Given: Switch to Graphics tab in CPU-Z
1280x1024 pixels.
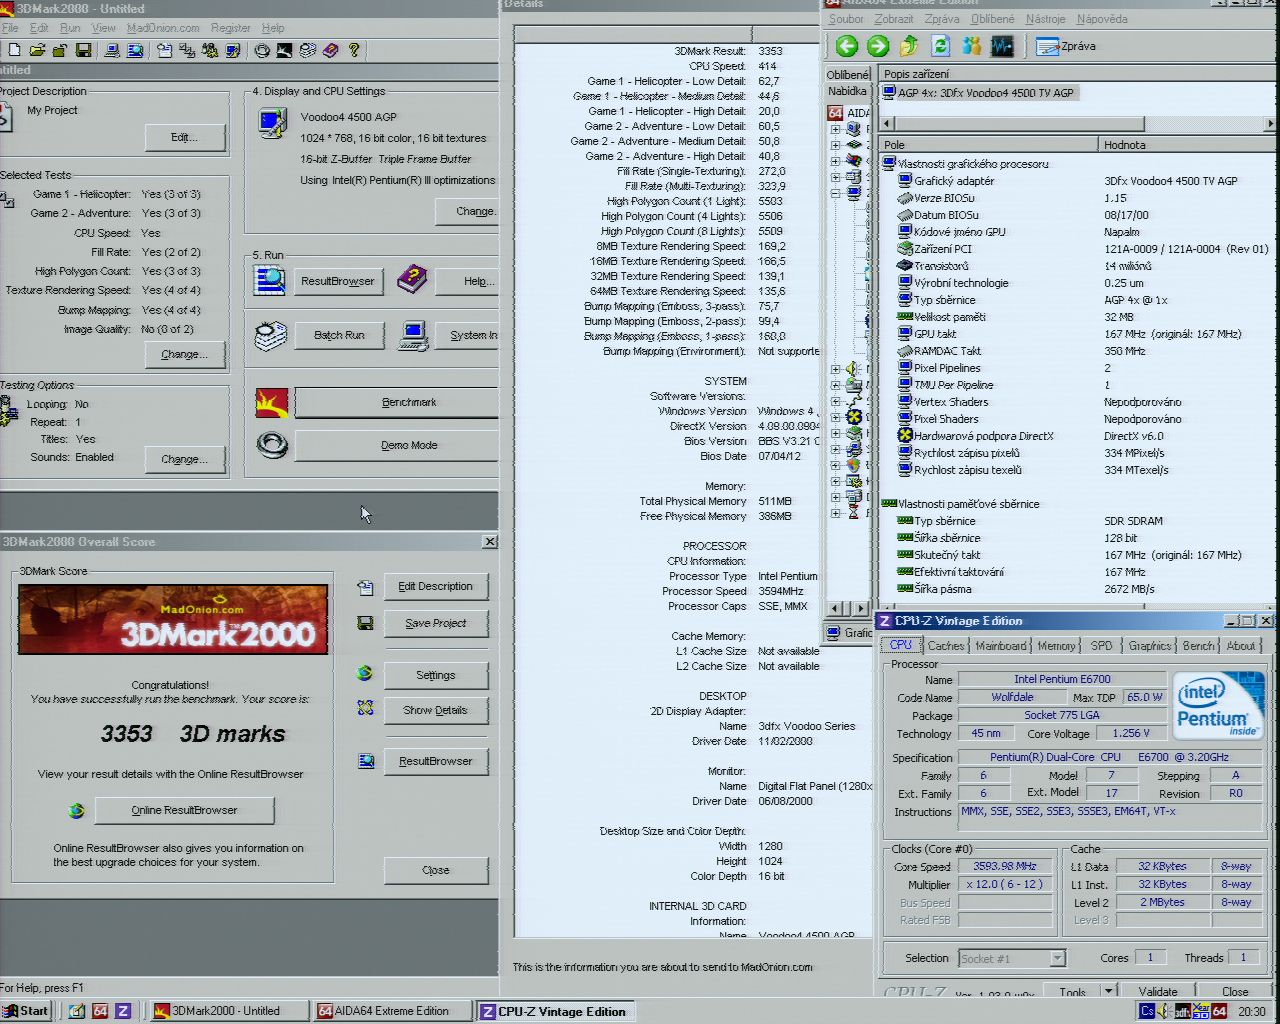Looking at the screenshot, I should (1150, 646).
